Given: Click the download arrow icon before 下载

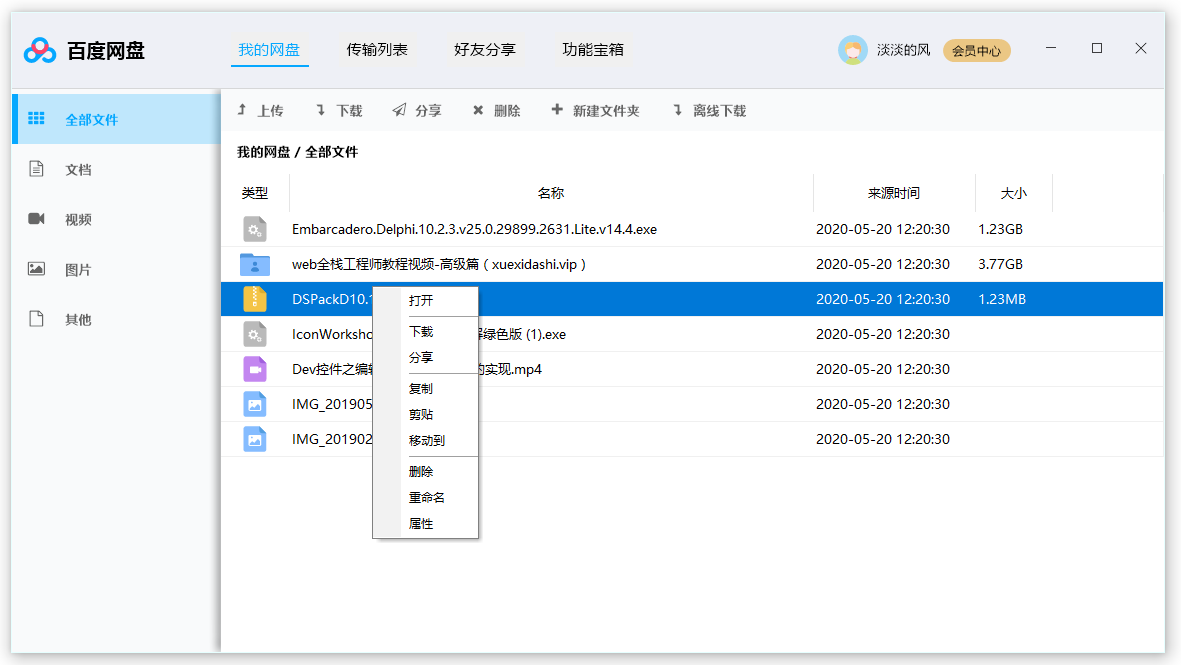Looking at the screenshot, I should (x=321, y=110).
